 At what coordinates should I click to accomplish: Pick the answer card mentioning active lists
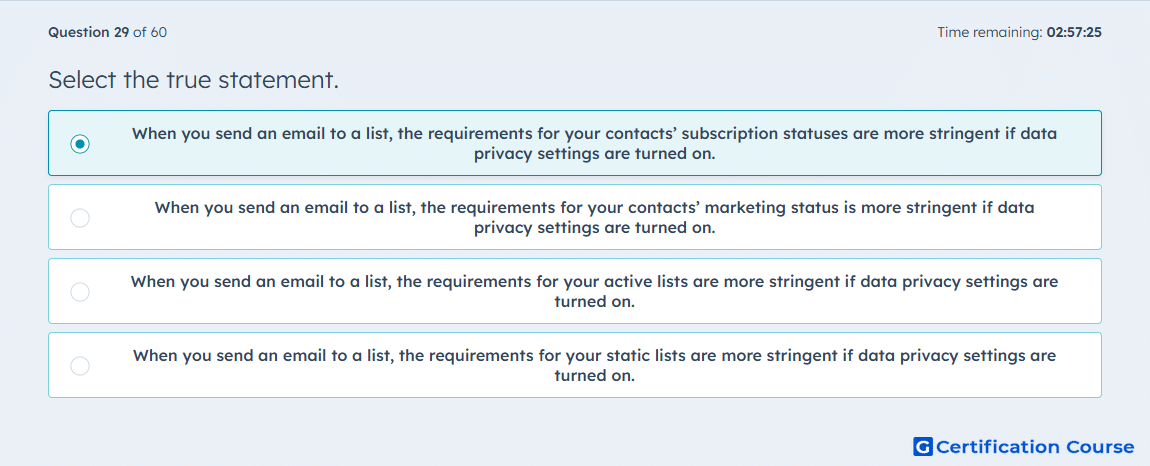[575, 291]
